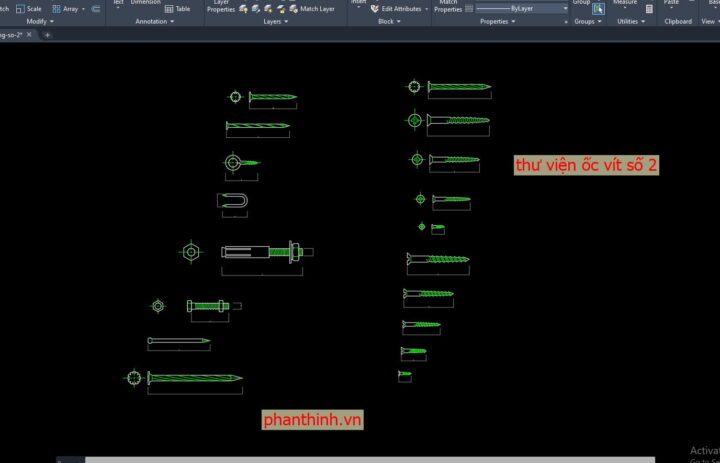Expand the Utilities panel
The height and width of the screenshot is (463, 720).
click(x=630, y=21)
